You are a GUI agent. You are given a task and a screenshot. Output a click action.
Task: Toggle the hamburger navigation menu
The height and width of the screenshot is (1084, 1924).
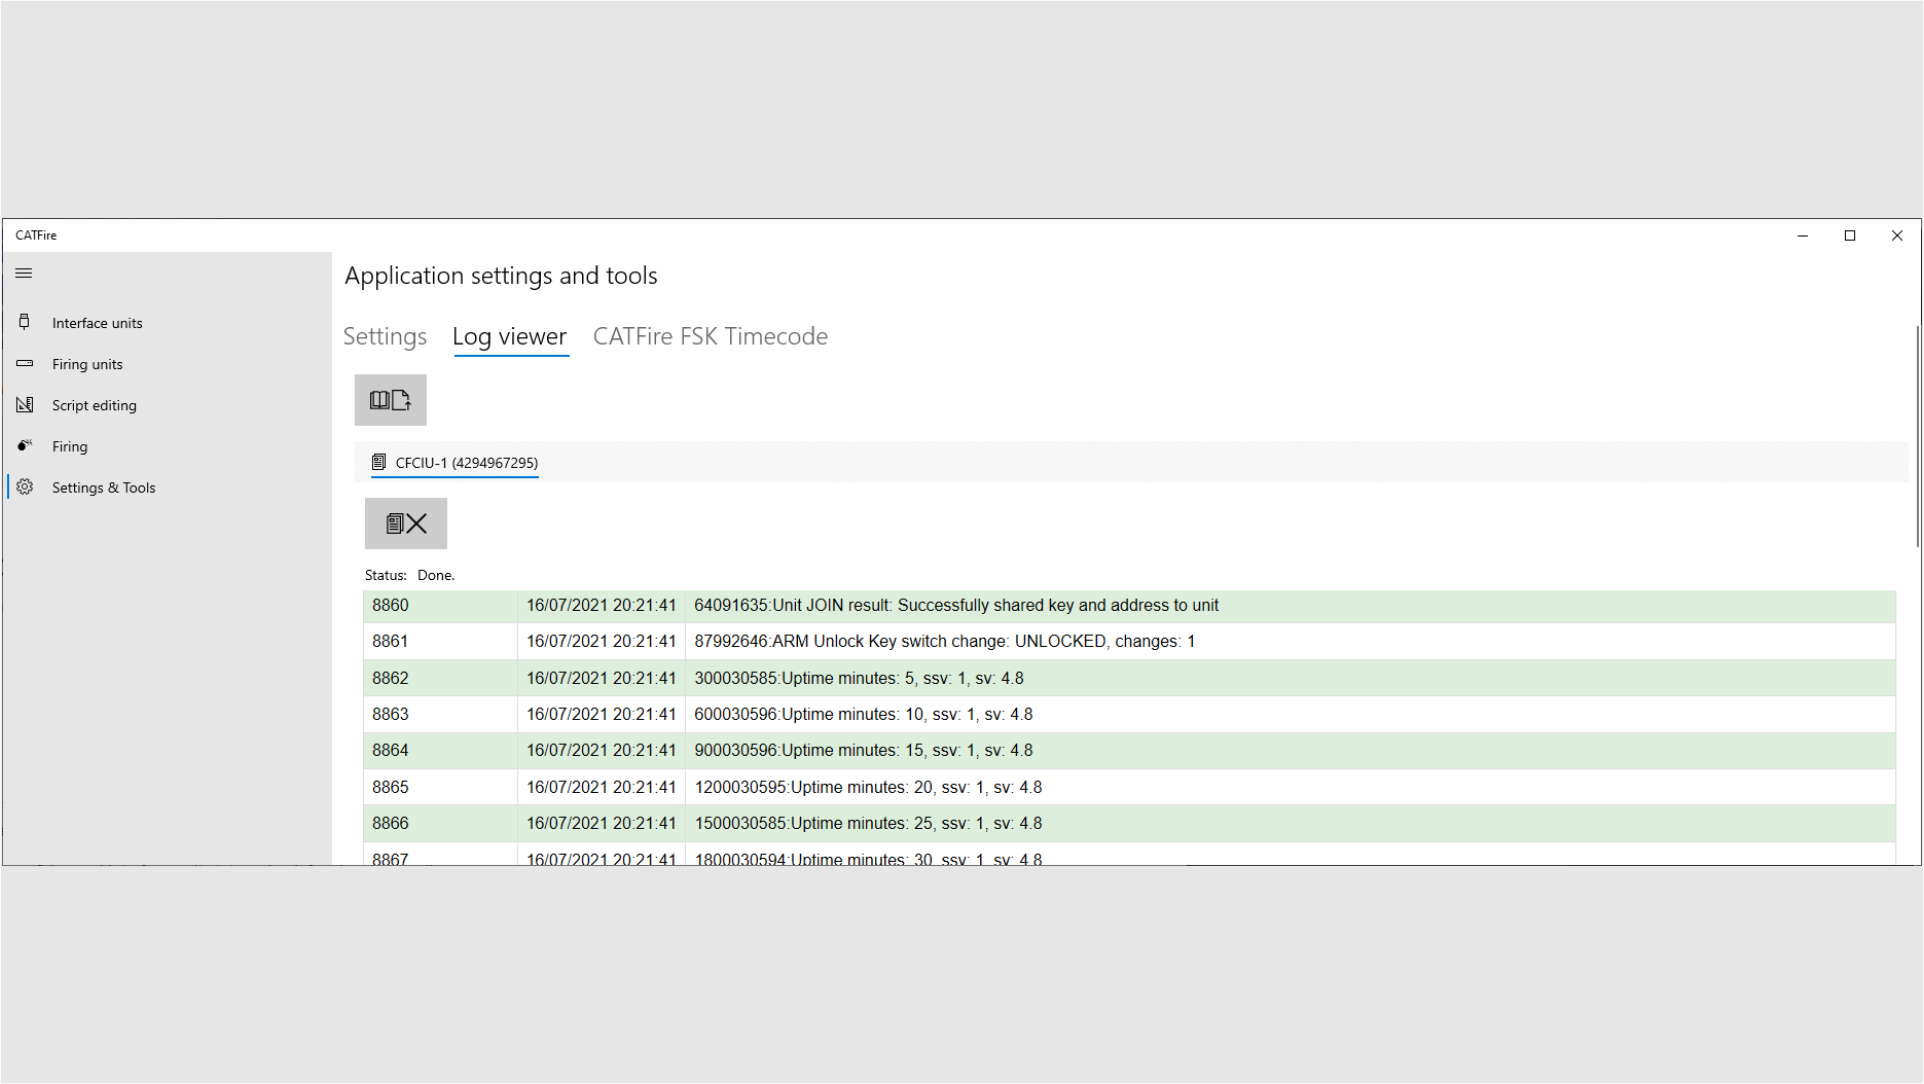tap(24, 273)
